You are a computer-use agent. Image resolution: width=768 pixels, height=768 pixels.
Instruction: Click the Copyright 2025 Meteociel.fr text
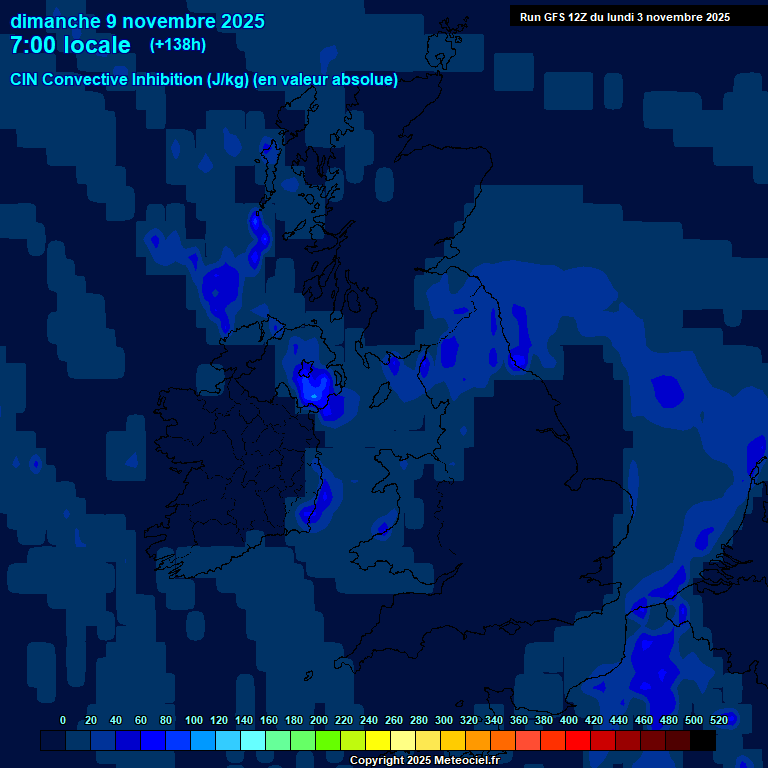(x=424, y=760)
